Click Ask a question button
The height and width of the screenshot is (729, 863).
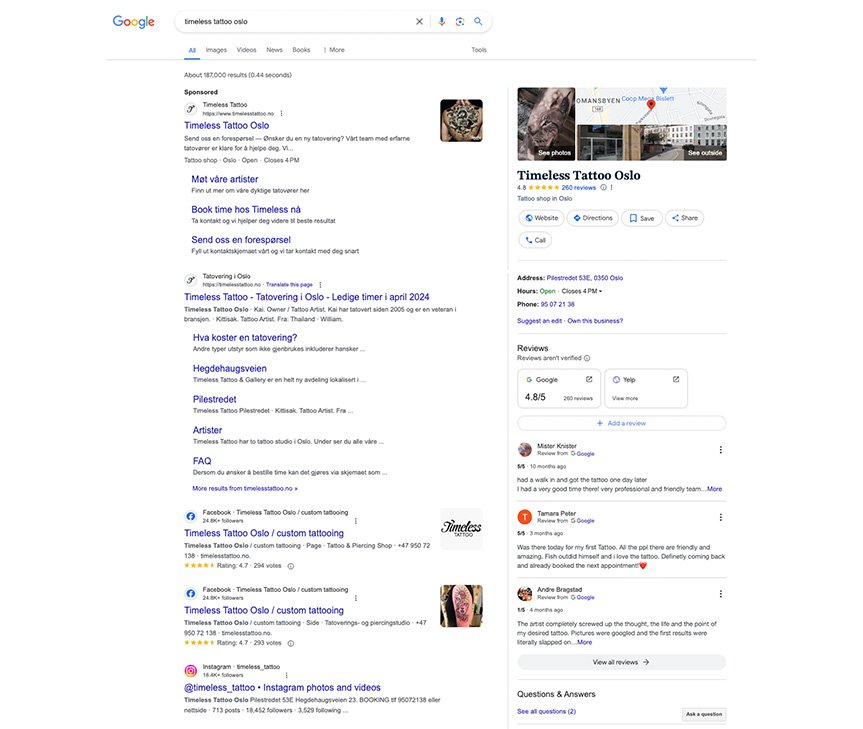click(704, 714)
